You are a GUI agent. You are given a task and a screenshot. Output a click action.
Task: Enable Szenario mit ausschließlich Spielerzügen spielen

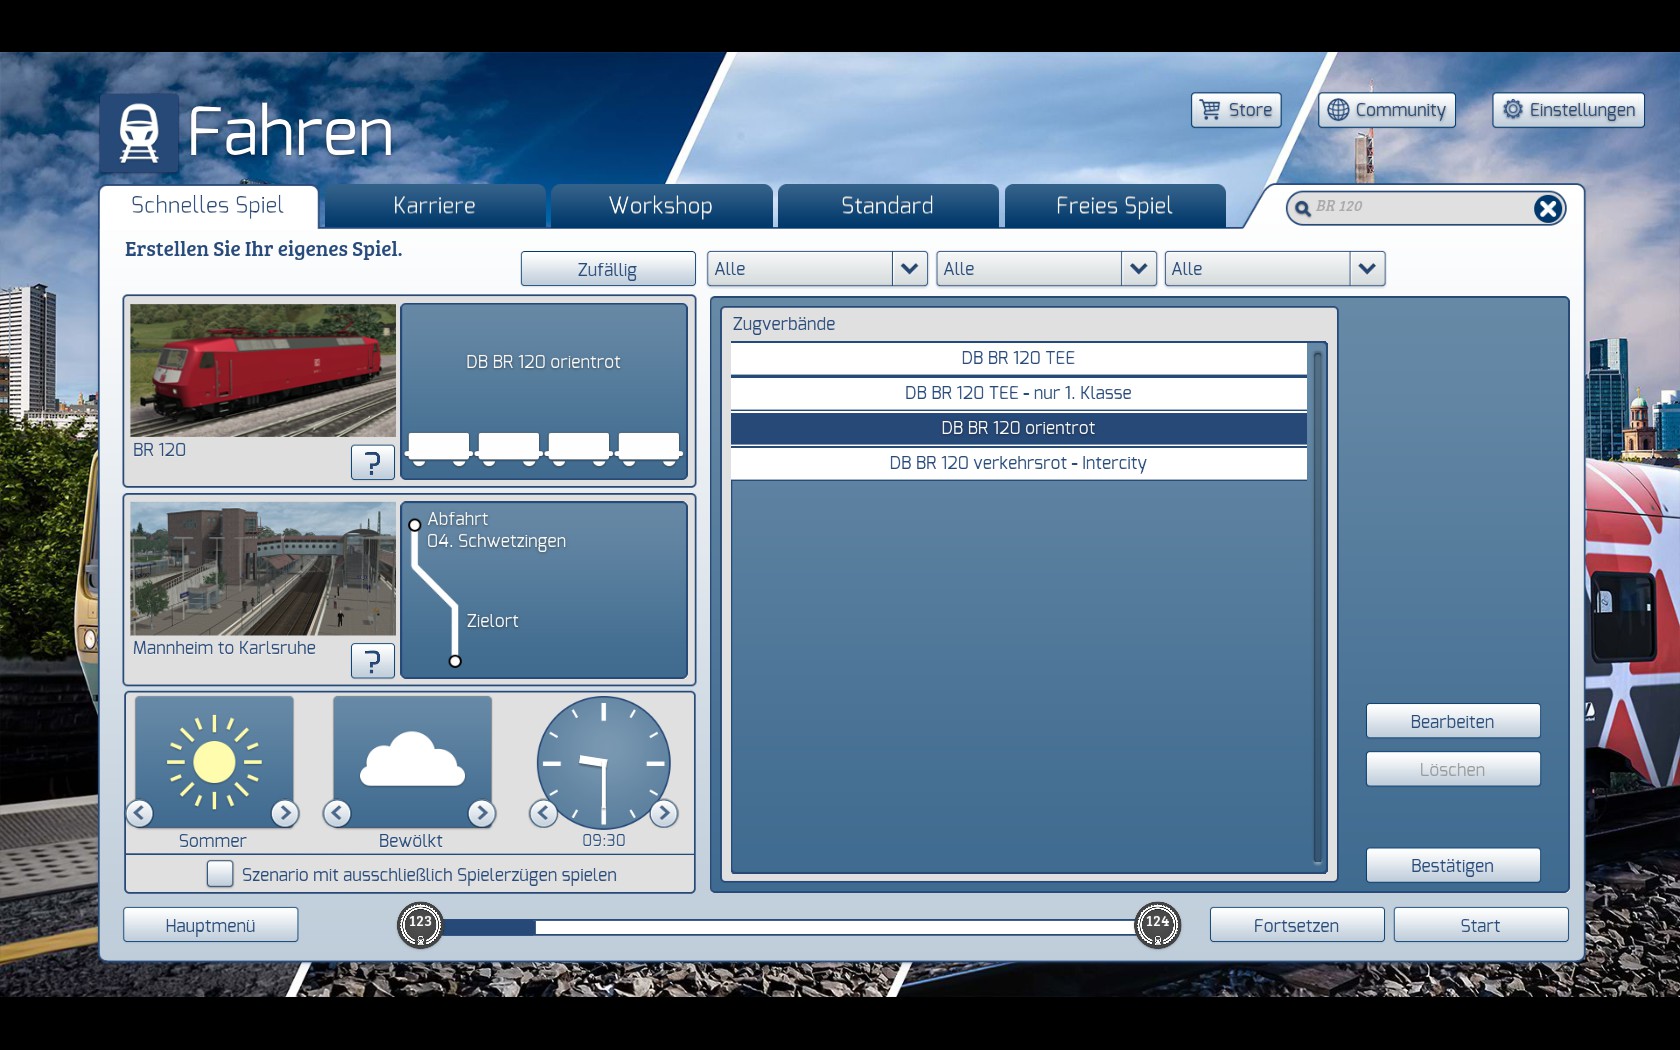coord(220,874)
